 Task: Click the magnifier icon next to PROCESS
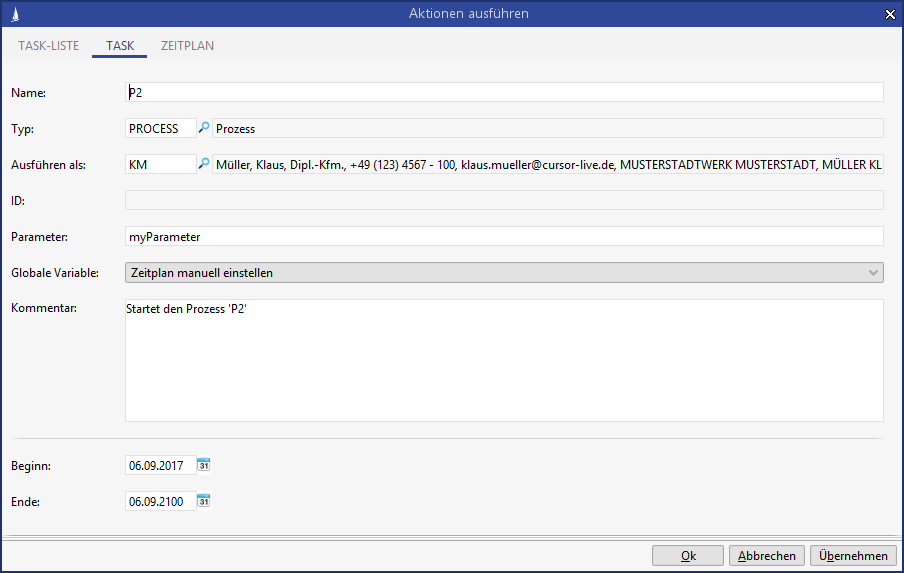click(x=204, y=128)
